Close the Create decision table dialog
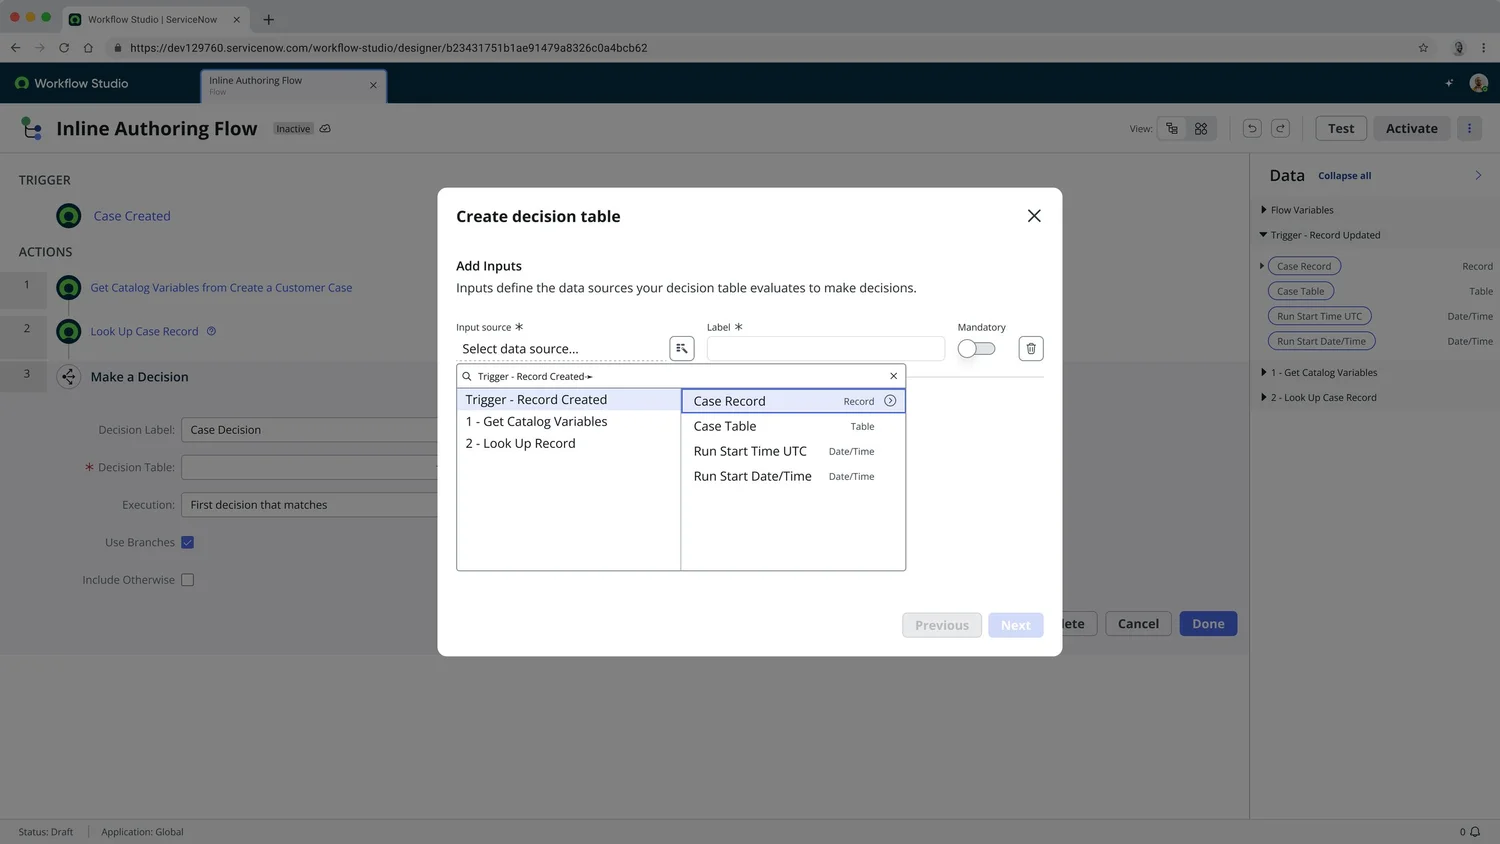The width and height of the screenshot is (1500, 844). point(1034,216)
